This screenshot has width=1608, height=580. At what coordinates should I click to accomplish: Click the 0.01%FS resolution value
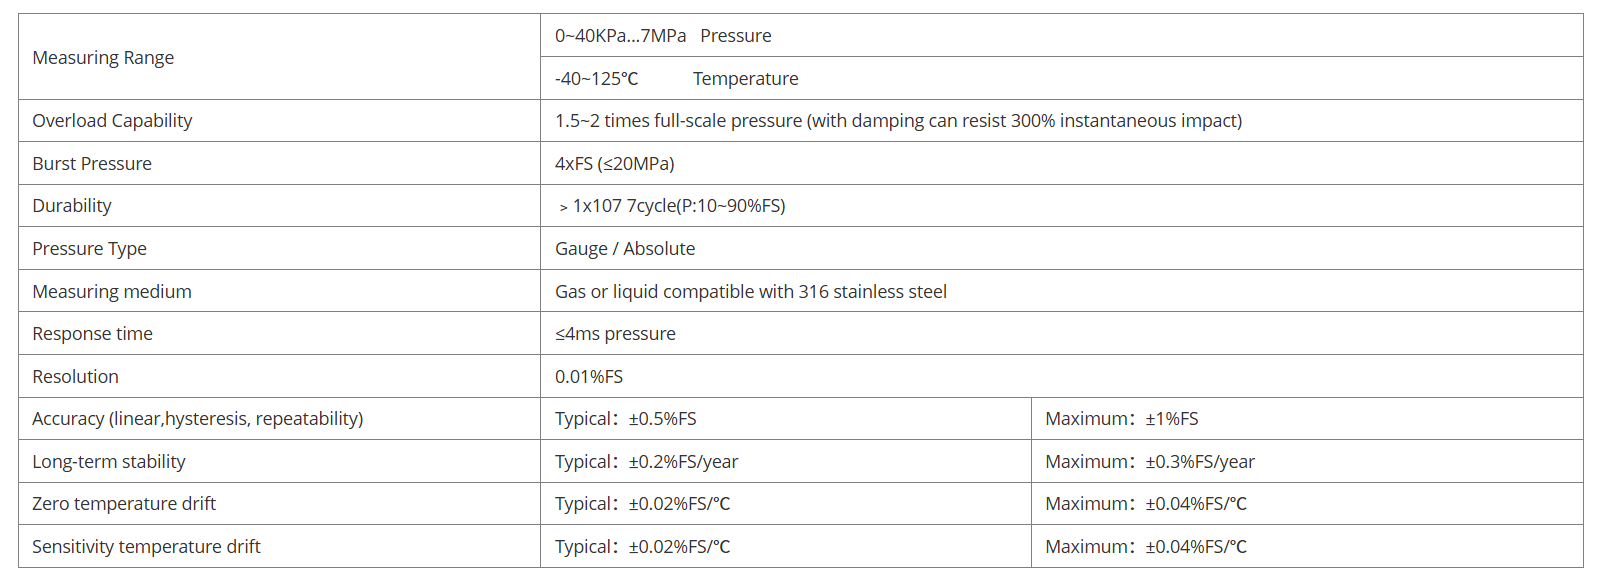coord(589,377)
